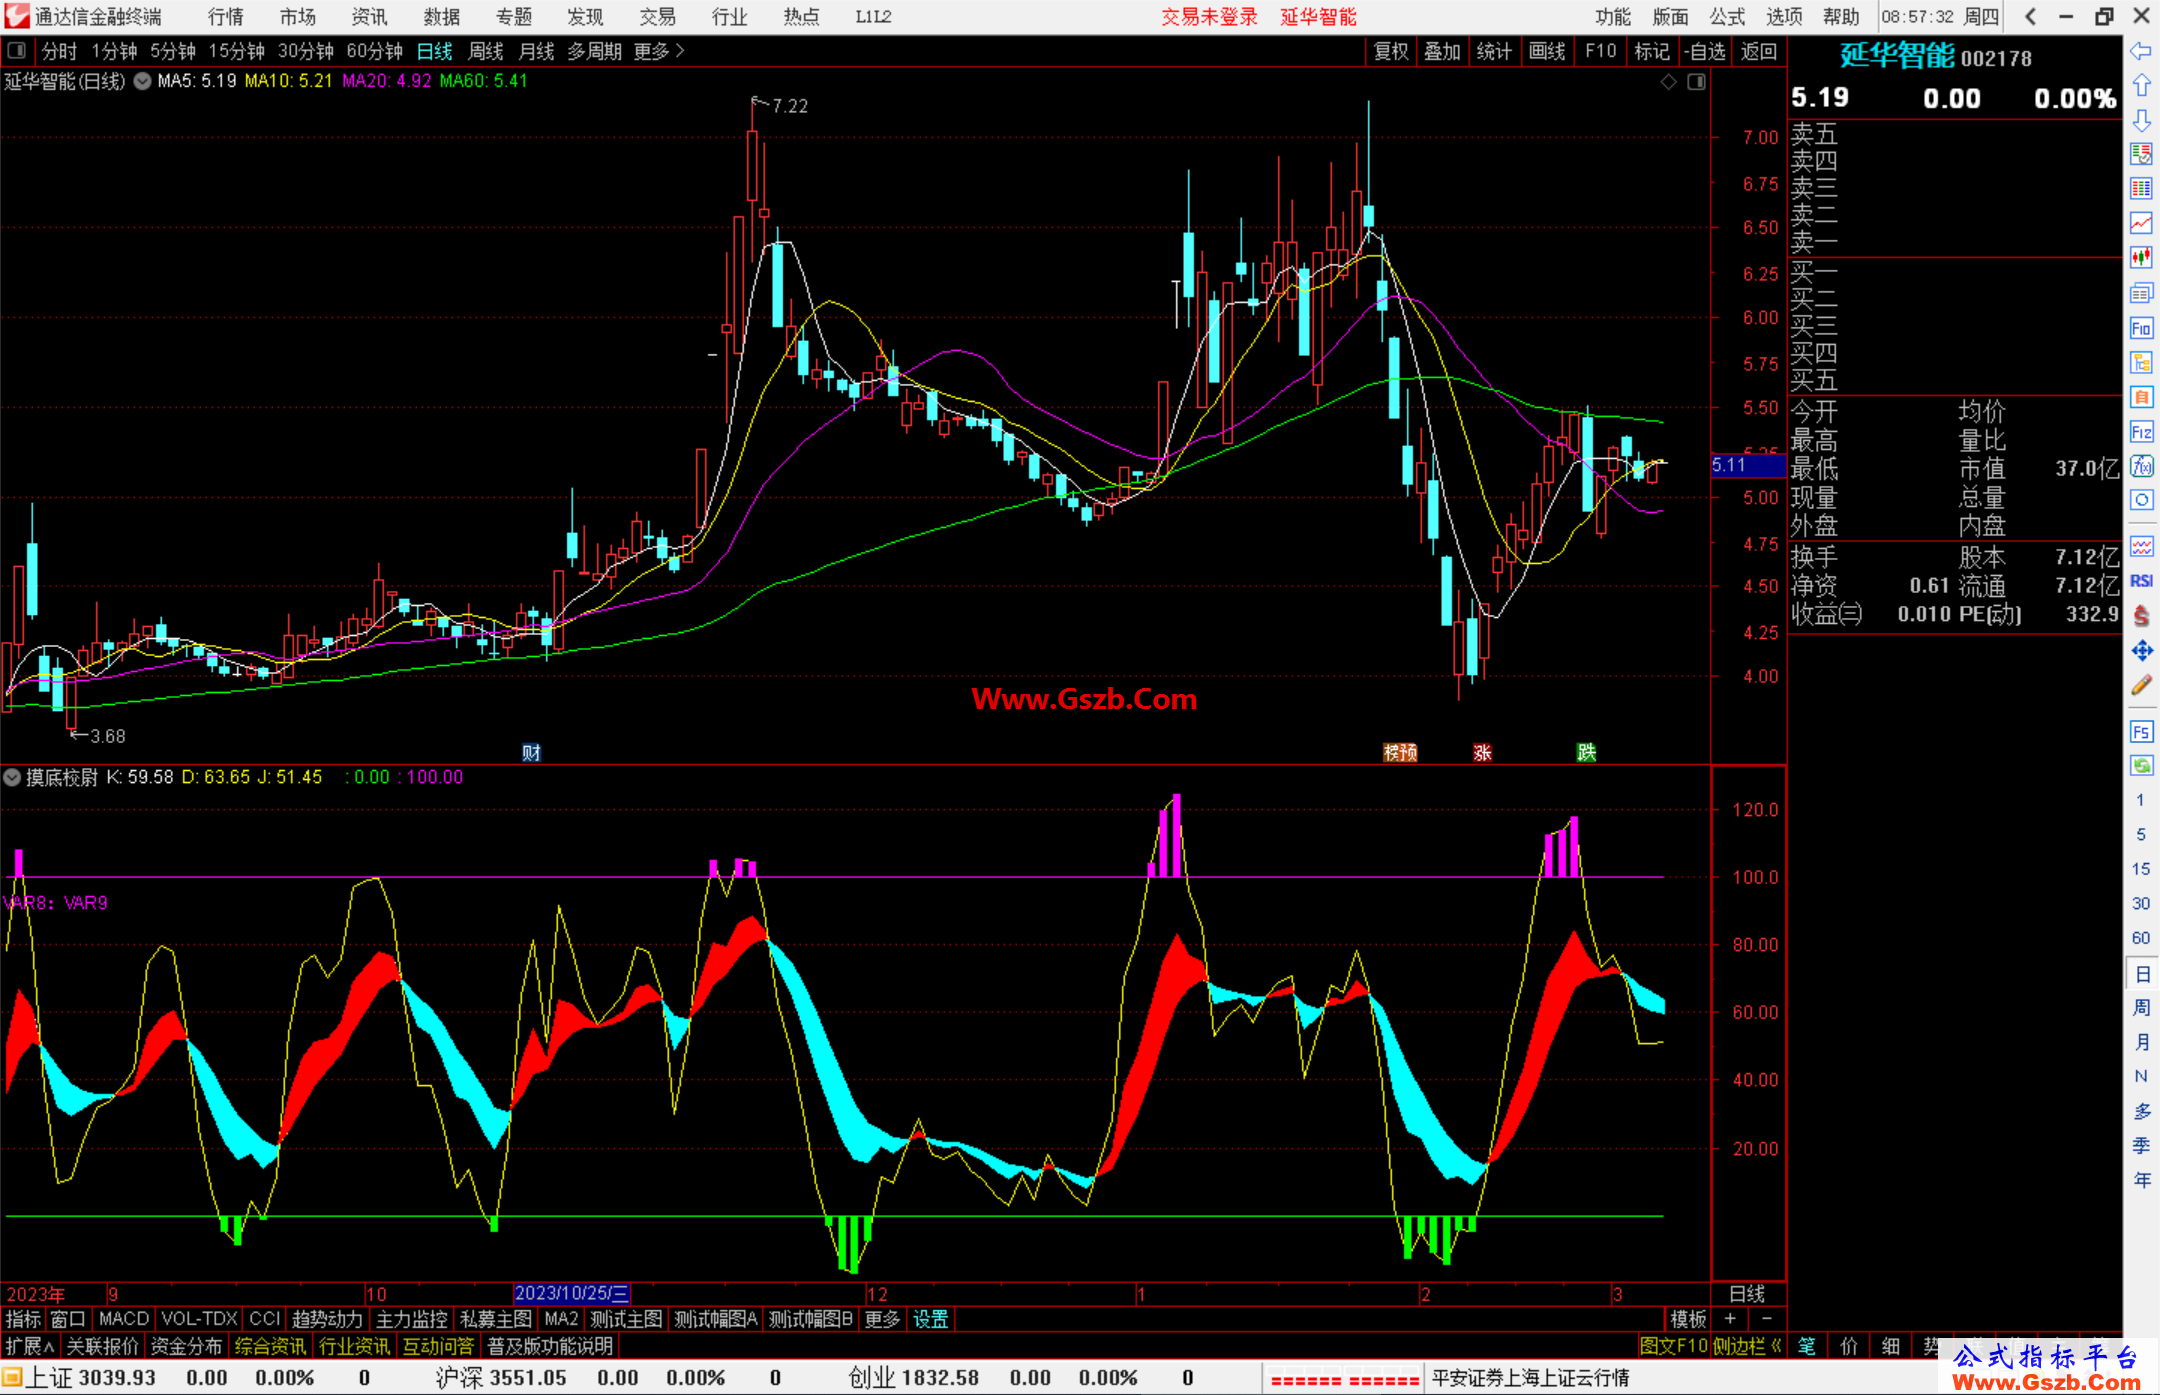Click the down arrow icon in right sidebar
This screenshot has width=2160, height=1395.
pyautogui.click(x=2141, y=120)
